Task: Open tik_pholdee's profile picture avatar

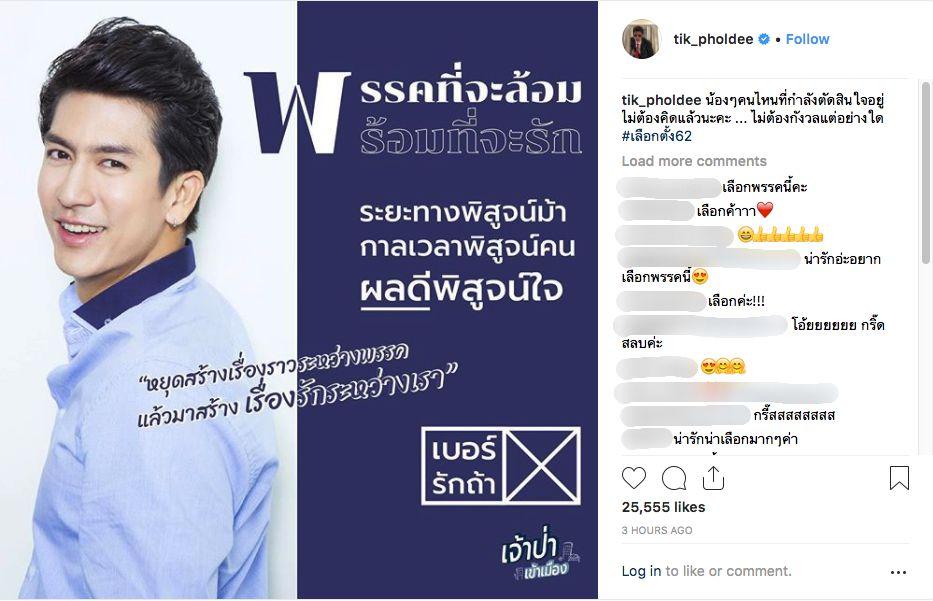Action: pos(641,40)
